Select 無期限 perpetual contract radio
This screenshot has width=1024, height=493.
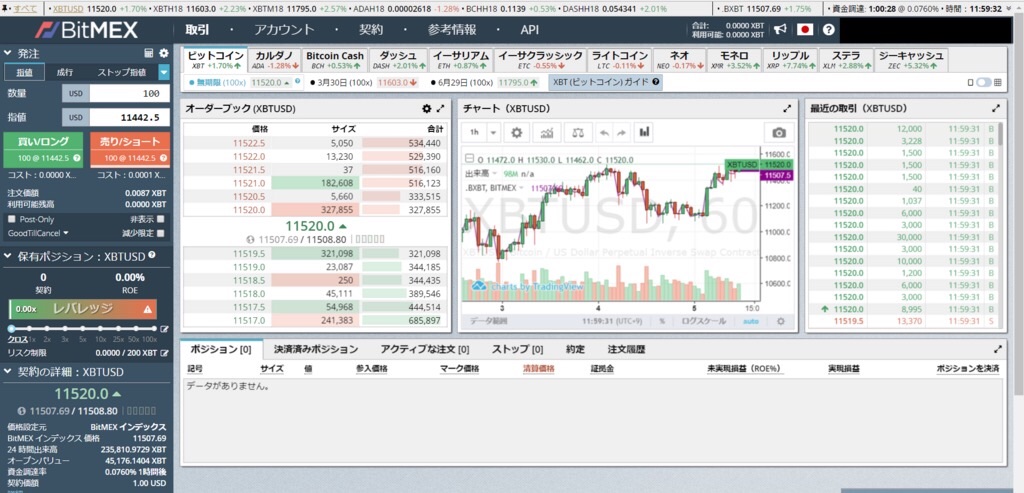click(x=190, y=83)
